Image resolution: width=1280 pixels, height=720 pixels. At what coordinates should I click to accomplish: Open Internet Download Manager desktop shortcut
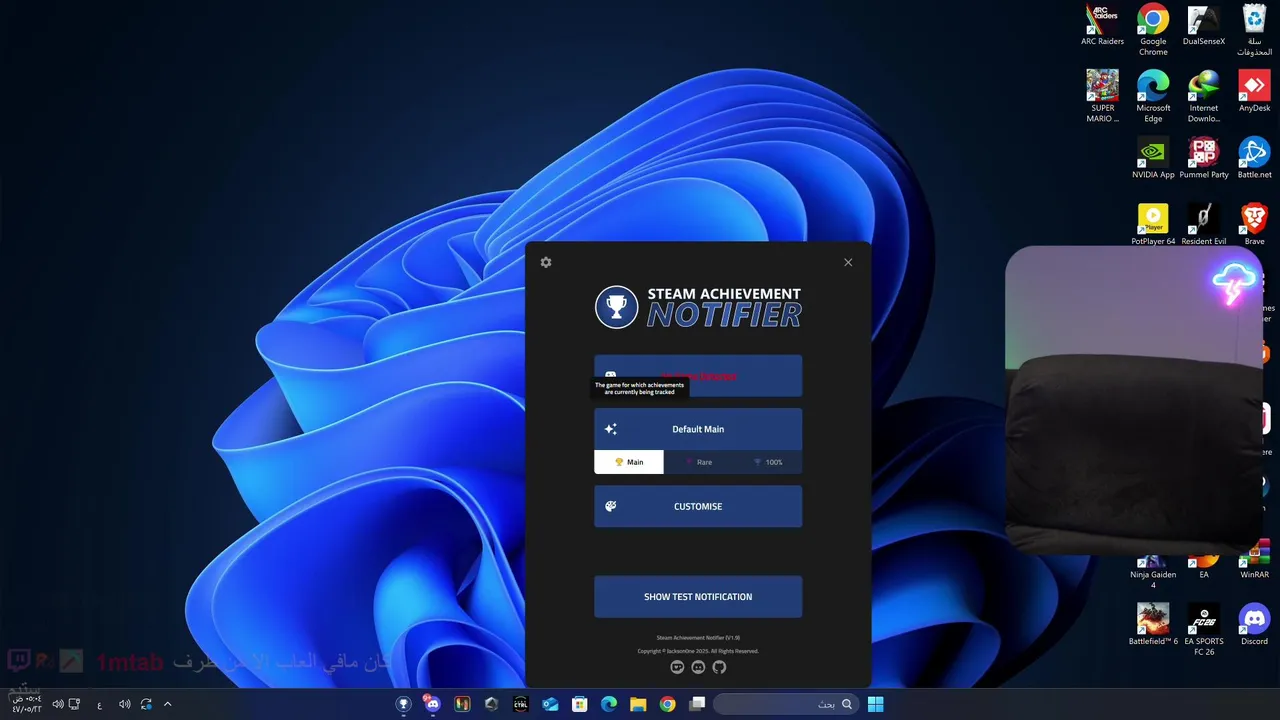coord(1204,97)
